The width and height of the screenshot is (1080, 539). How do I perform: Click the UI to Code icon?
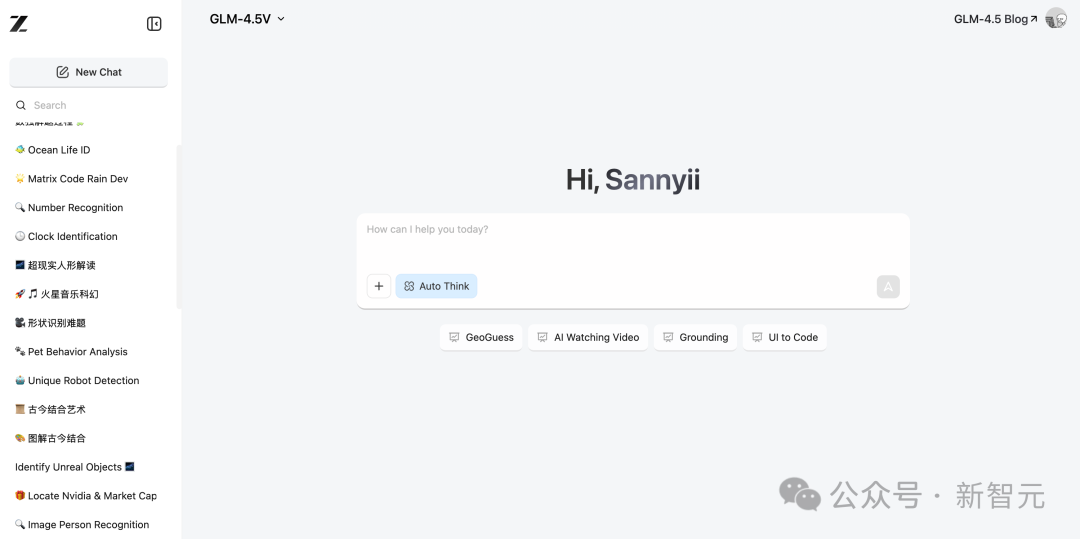pyautogui.click(x=757, y=337)
